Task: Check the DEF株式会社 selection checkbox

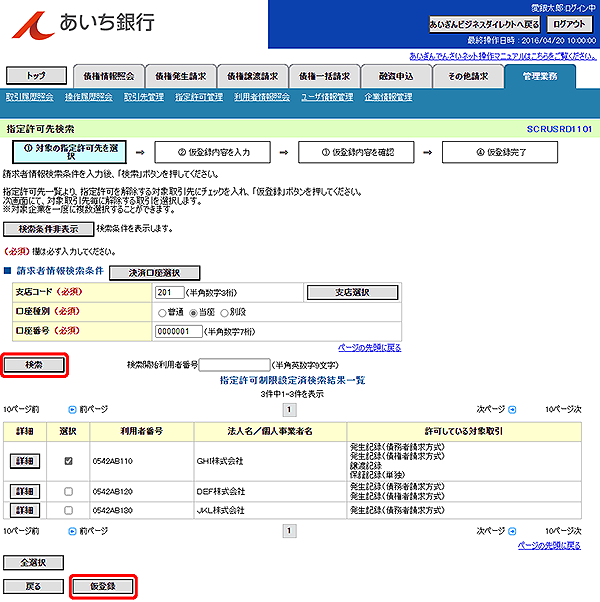Action: click(x=68, y=491)
